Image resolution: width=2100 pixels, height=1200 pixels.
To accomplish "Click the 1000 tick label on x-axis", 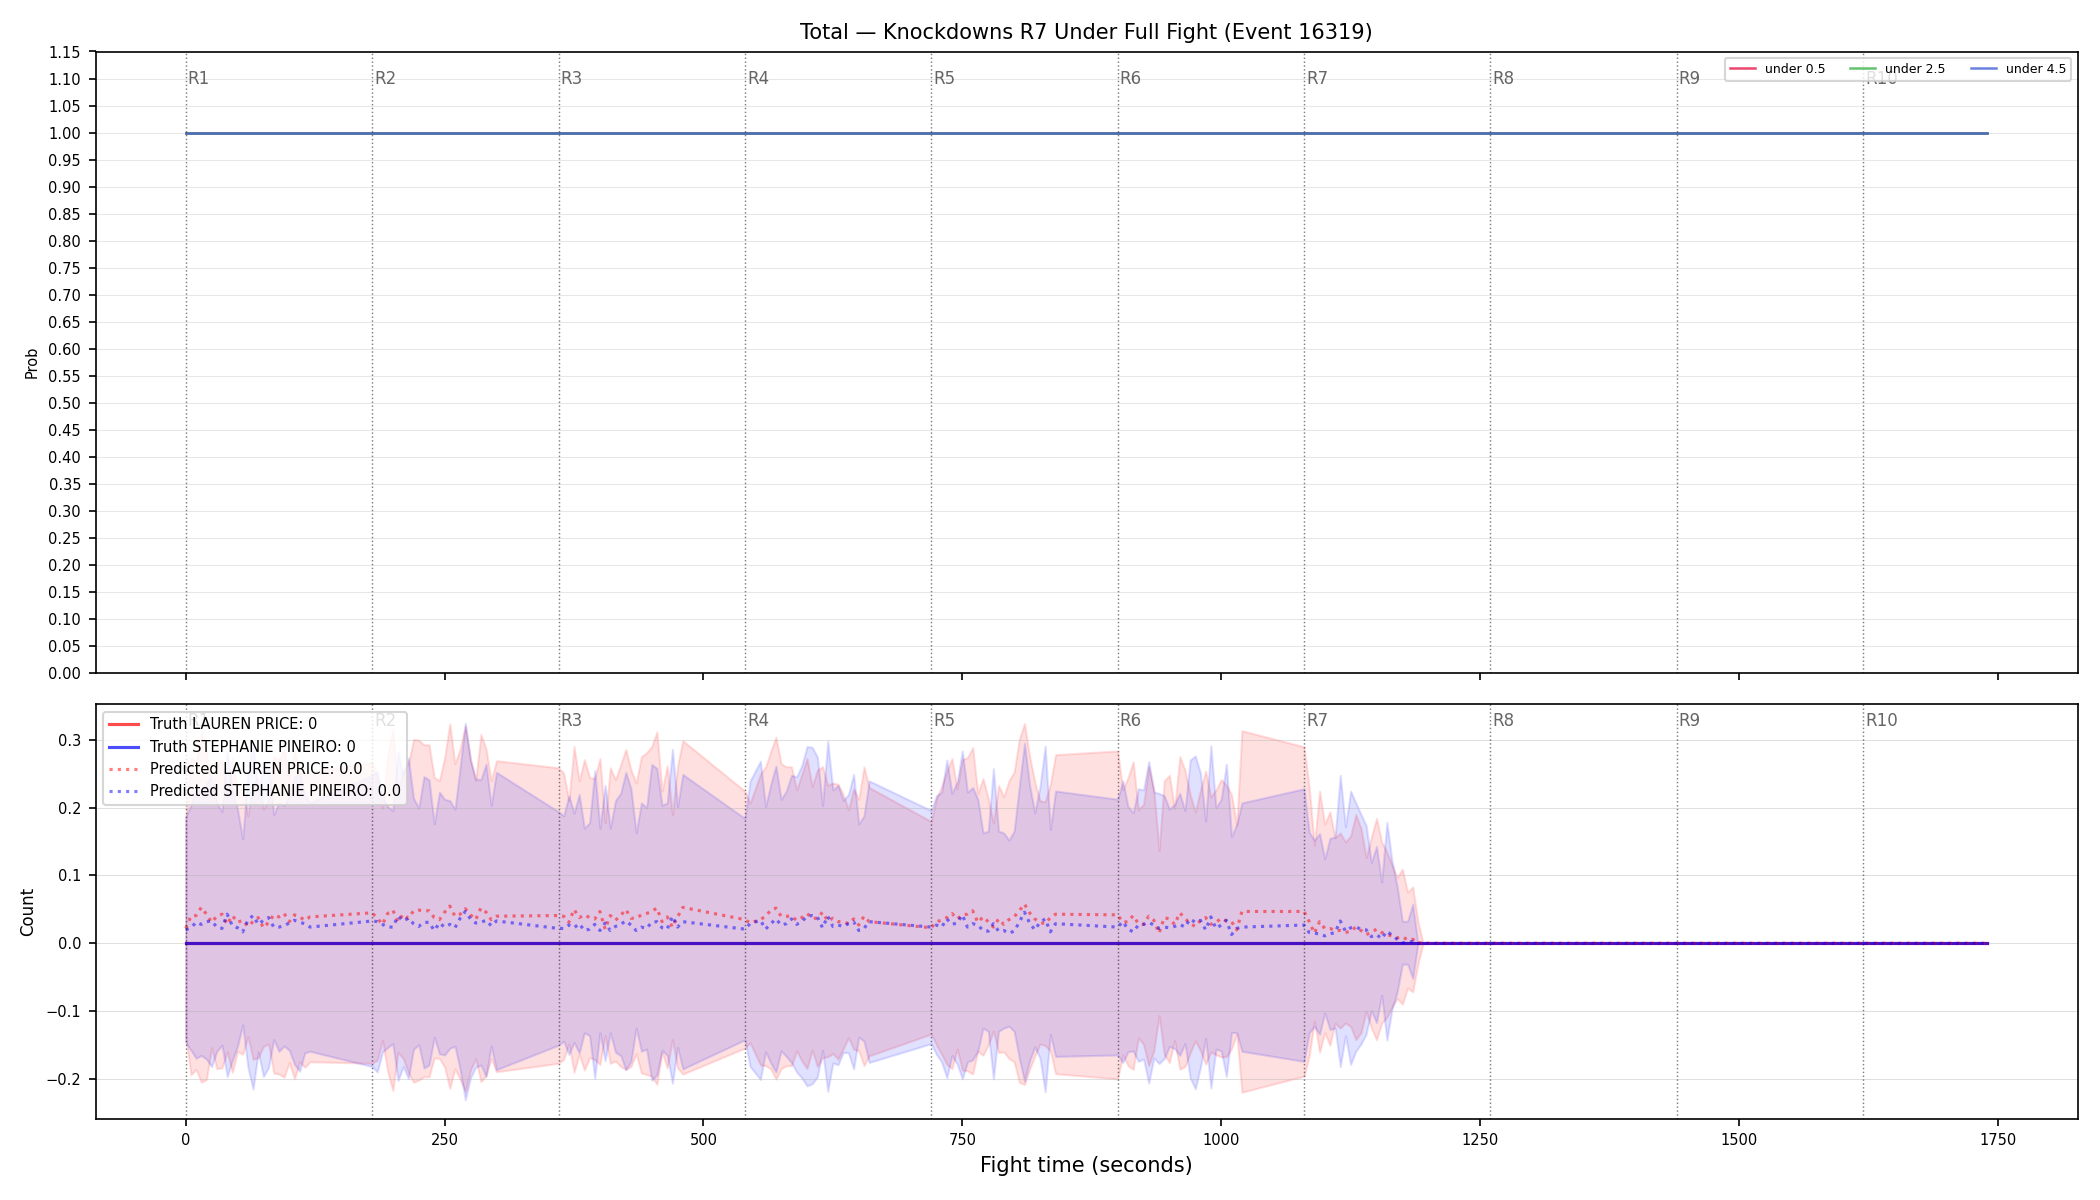I will point(1220,1139).
